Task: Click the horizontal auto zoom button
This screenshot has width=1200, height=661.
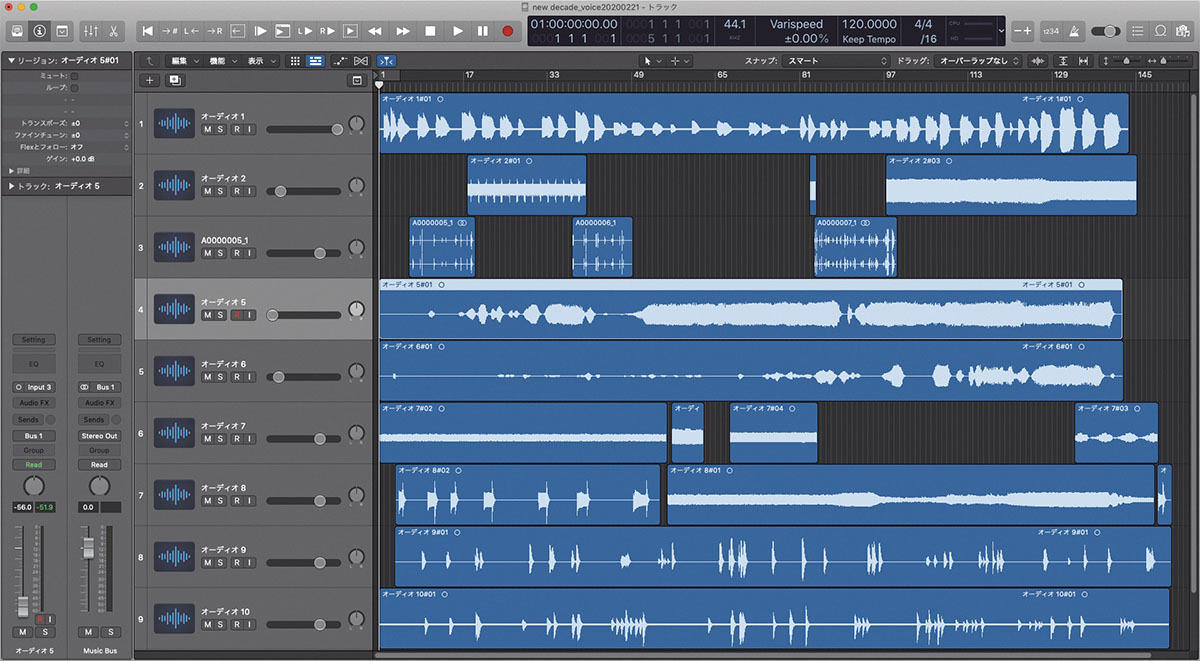Action: [x=1084, y=61]
